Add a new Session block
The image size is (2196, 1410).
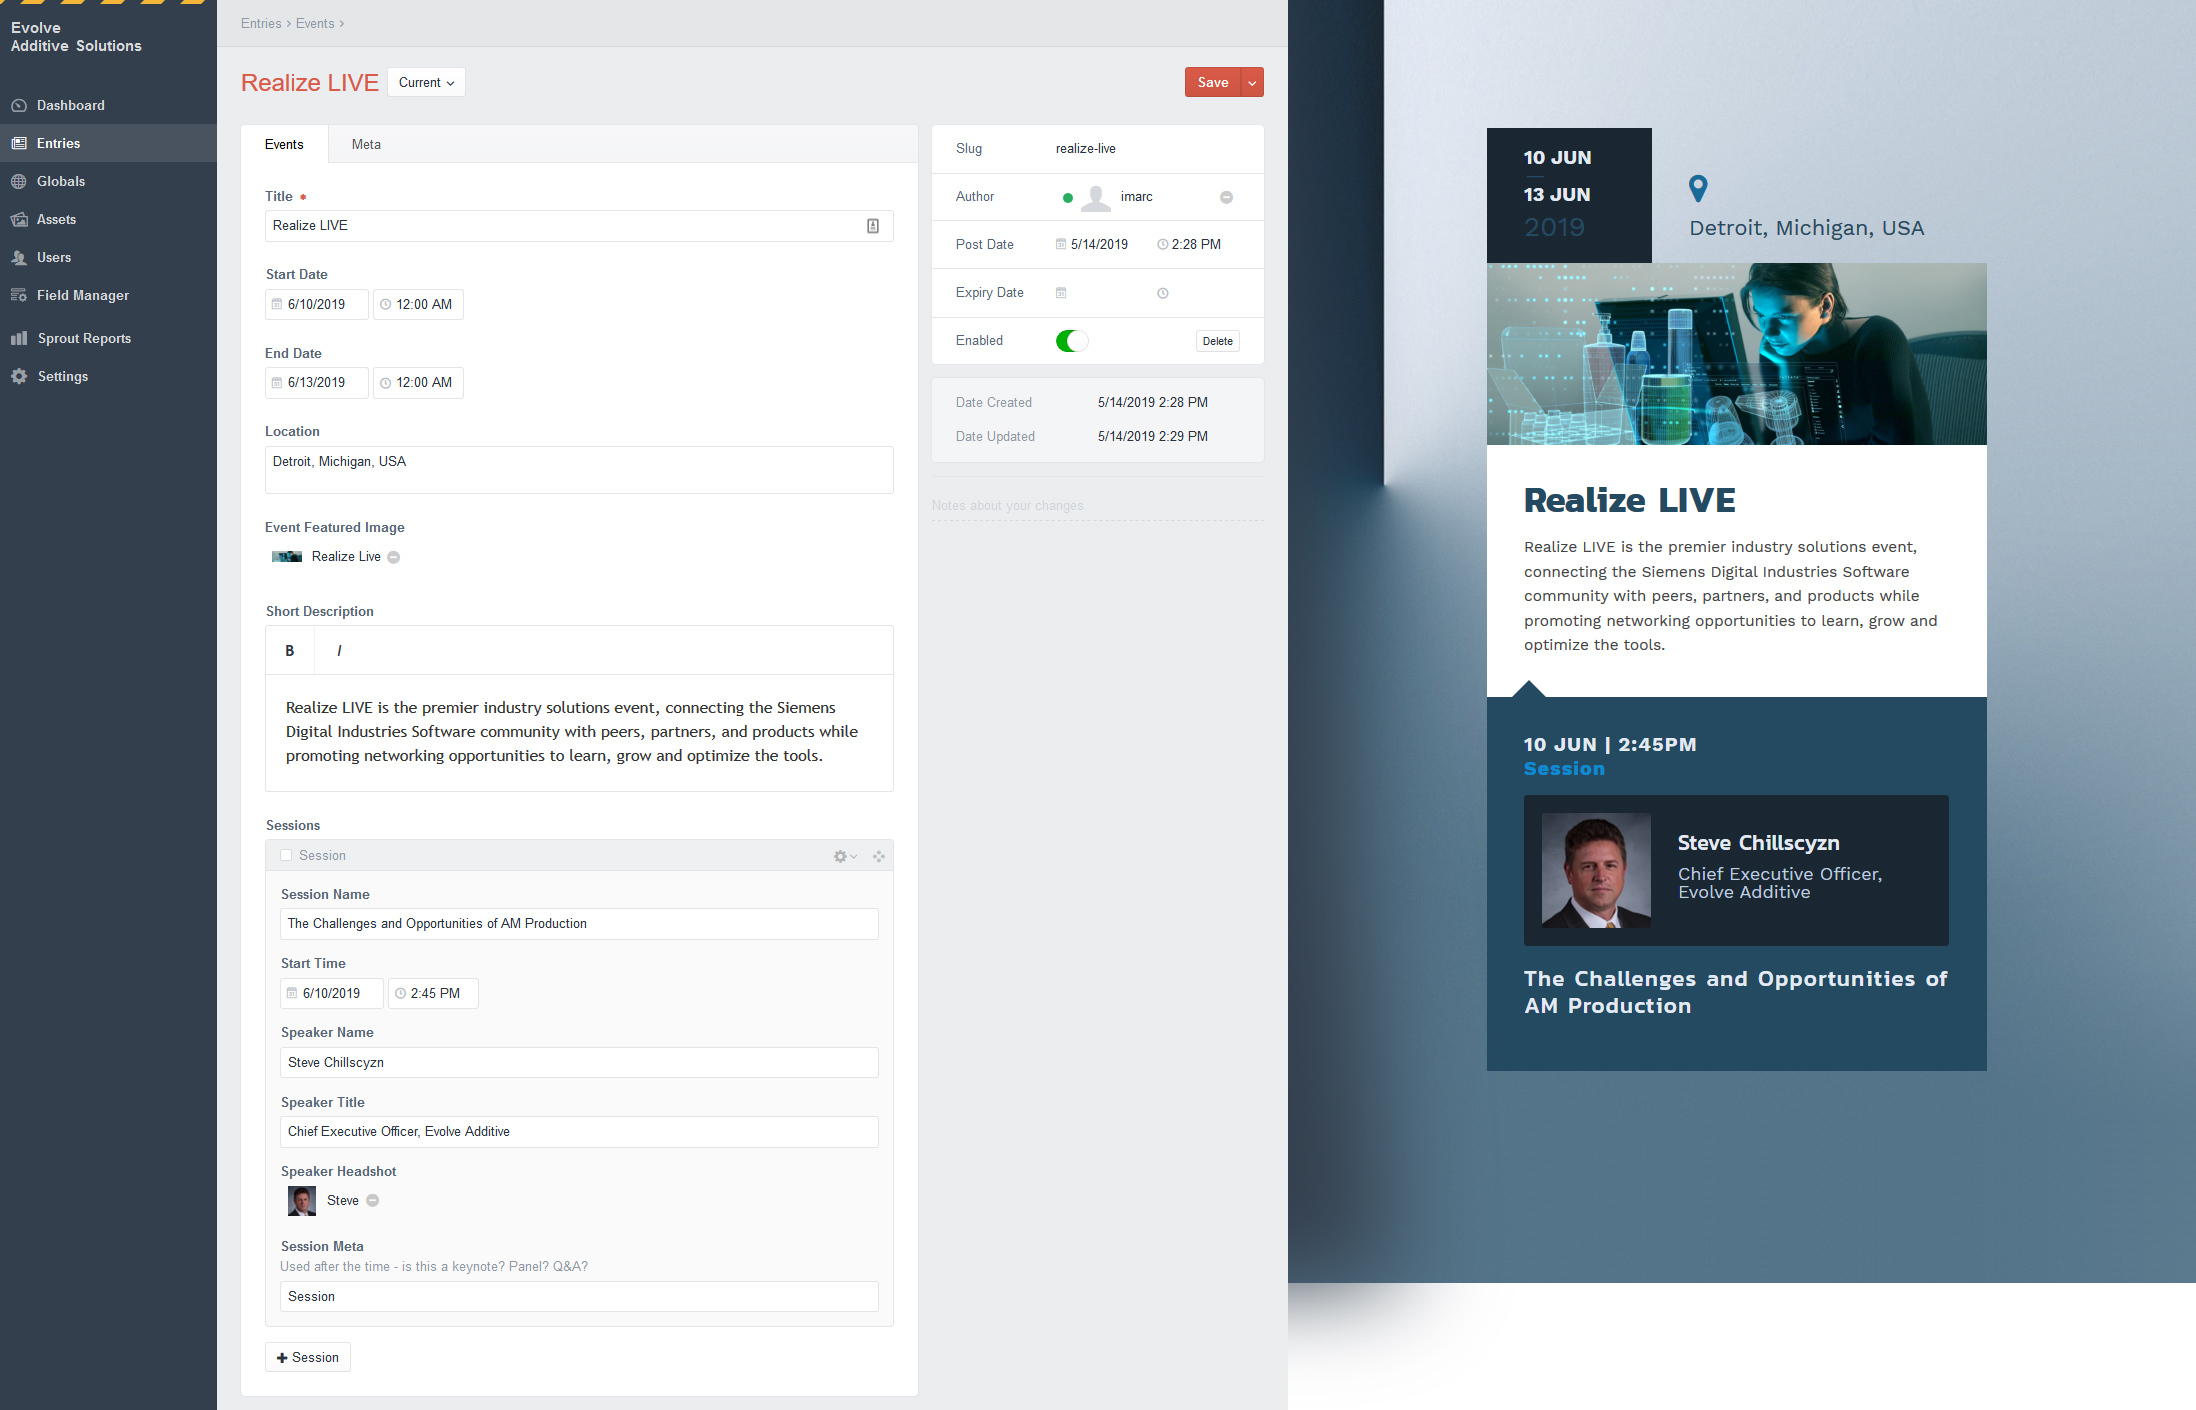tap(308, 1357)
